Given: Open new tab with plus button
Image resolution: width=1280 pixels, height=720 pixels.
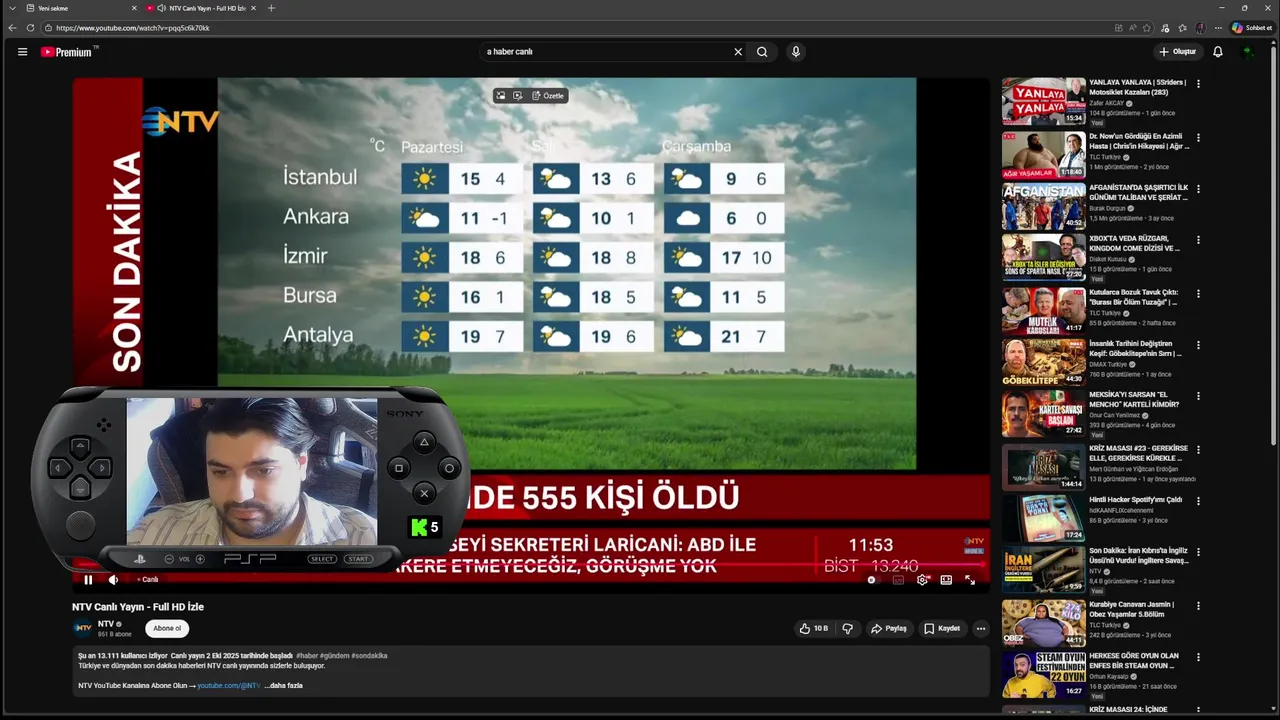Looking at the screenshot, I should [271, 8].
